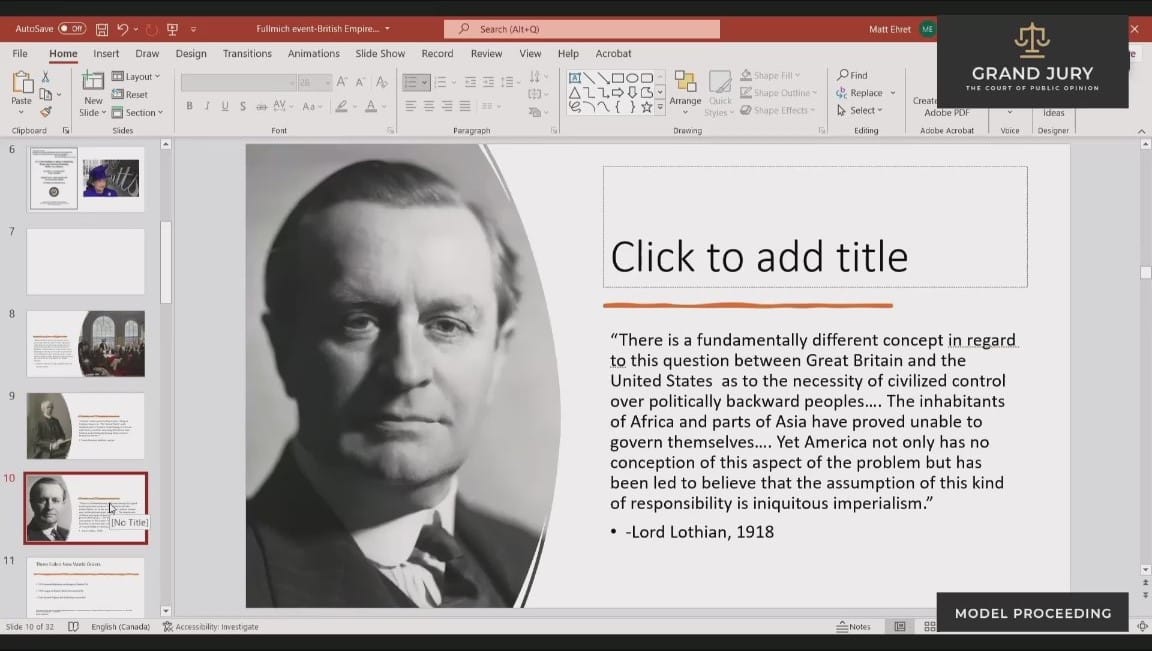The image size is (1152, 651).
Task: Open the Arrange tool
Action: (685, 88)
